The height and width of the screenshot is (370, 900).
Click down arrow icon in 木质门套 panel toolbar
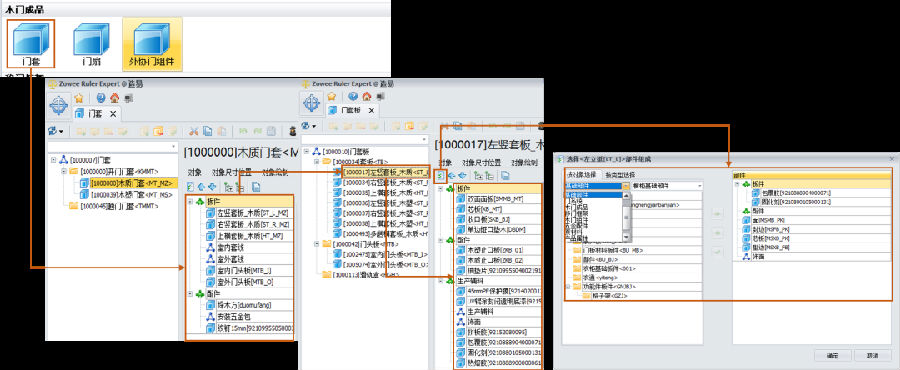212,186
